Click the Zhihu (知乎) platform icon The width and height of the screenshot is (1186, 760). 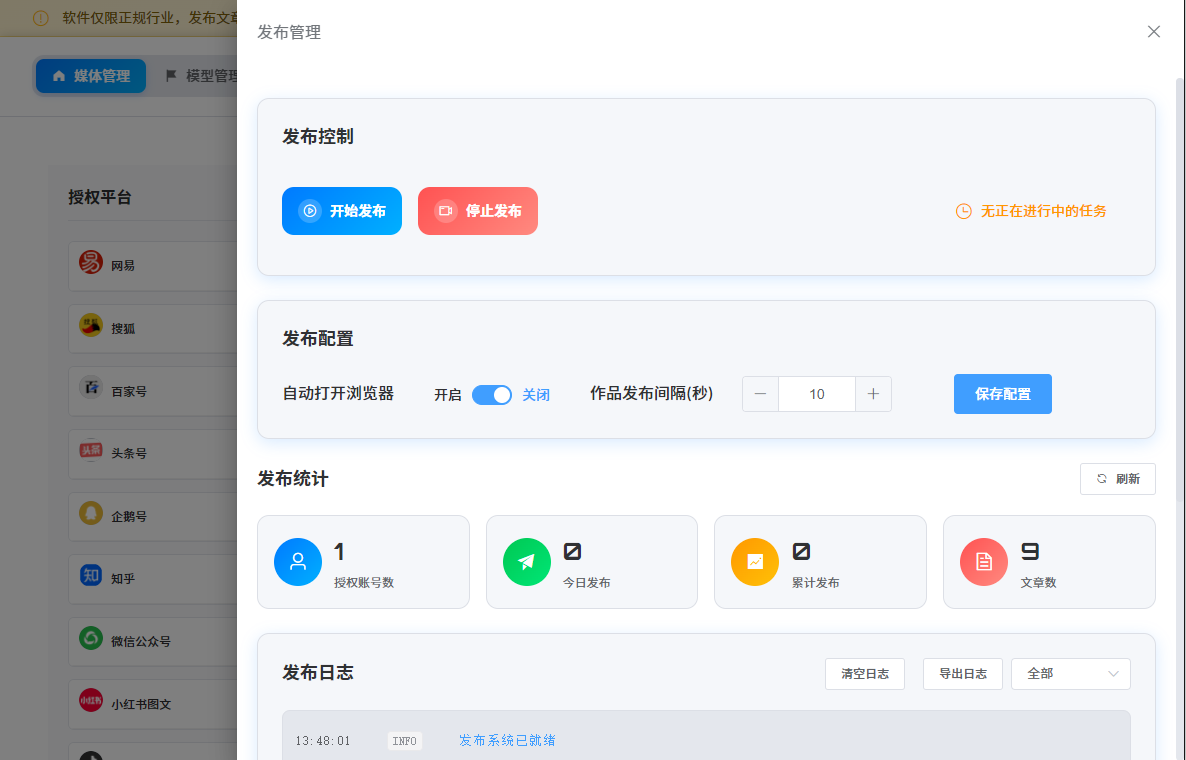(x=91, y=575)
